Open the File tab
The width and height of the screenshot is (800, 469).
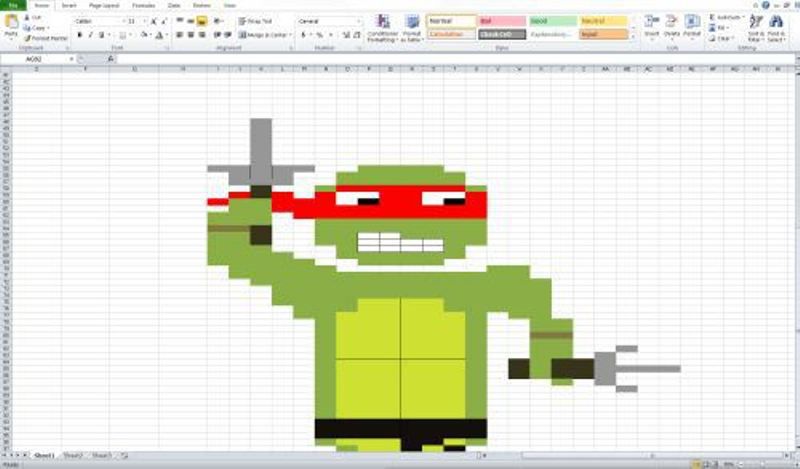13,5
